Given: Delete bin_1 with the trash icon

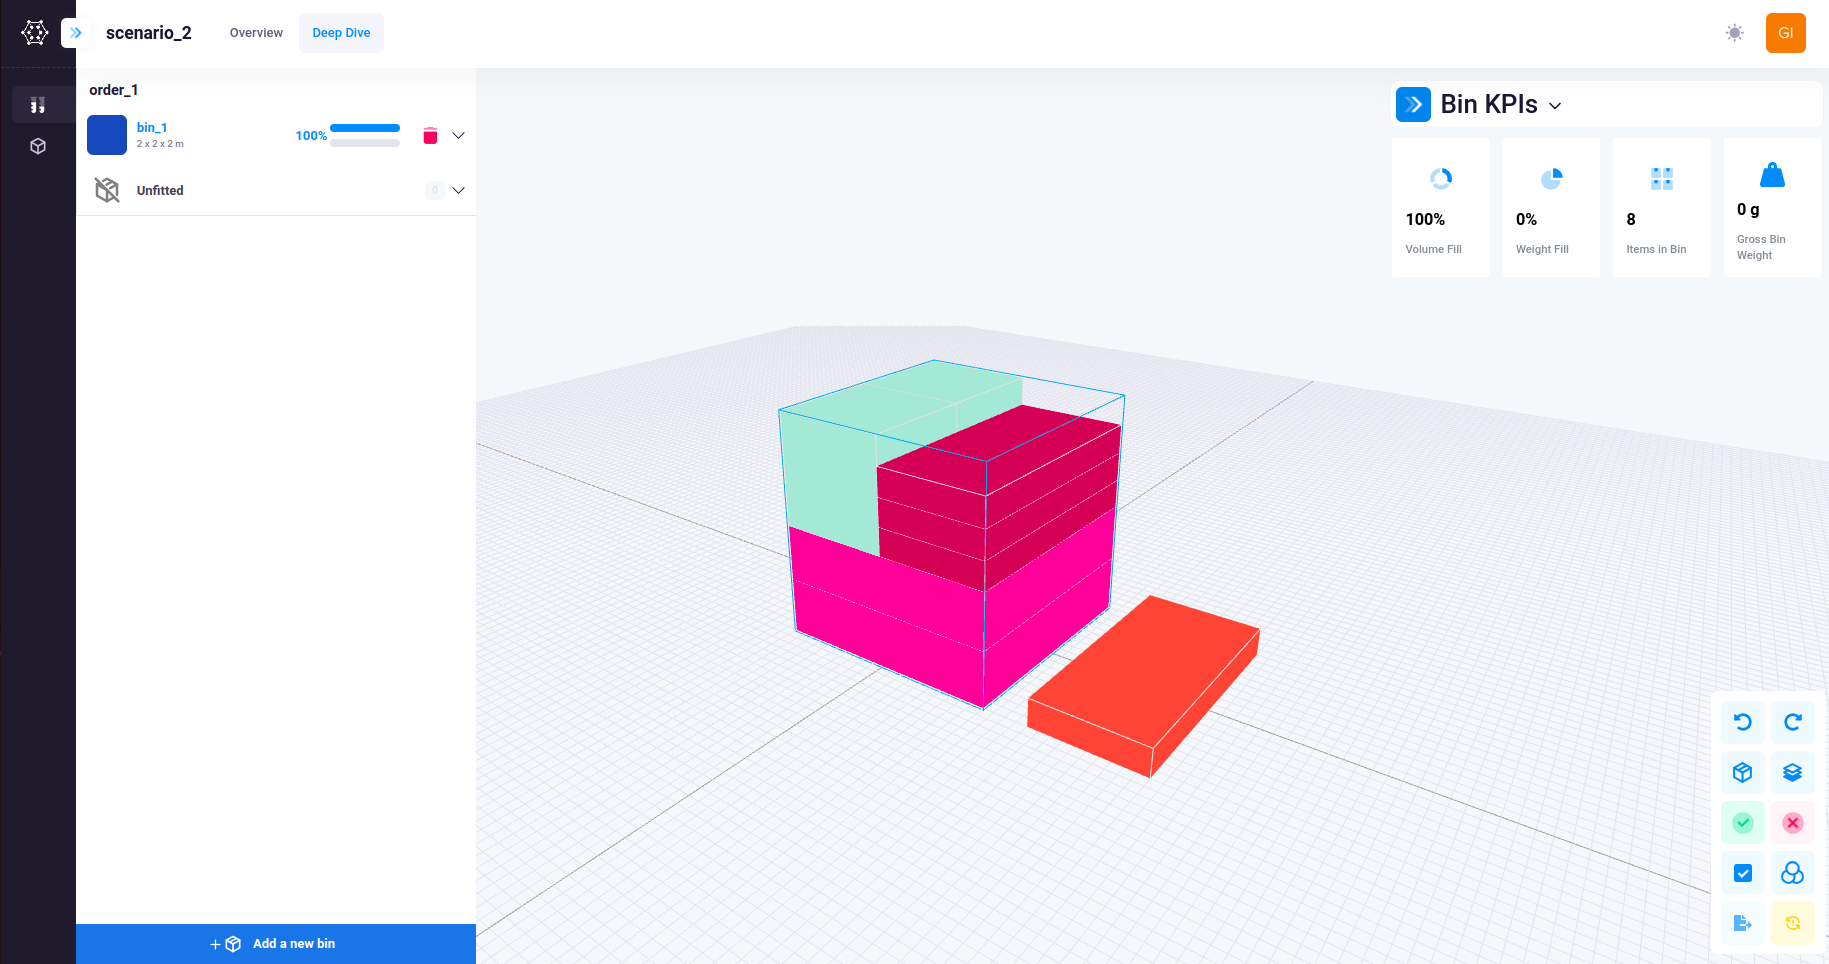Looking at the screenshot, I should [x=430, y=134].
